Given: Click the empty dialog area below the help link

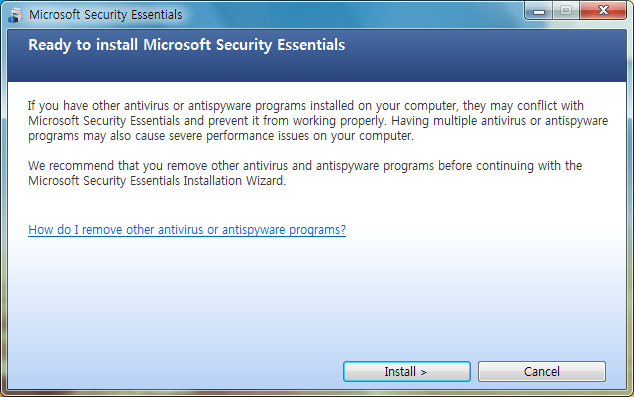Looking at the screenshot, I should 317,297.
